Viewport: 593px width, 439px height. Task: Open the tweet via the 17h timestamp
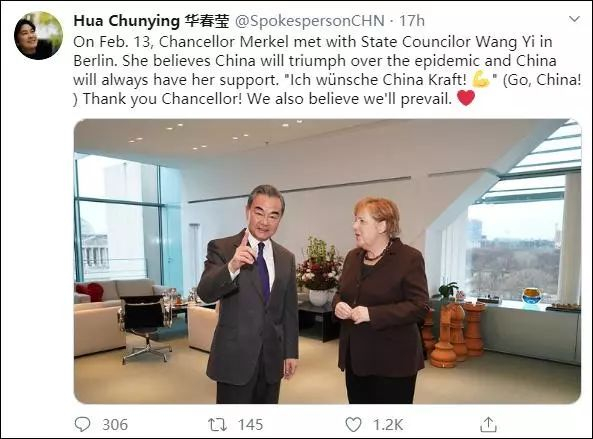point(412,21)
